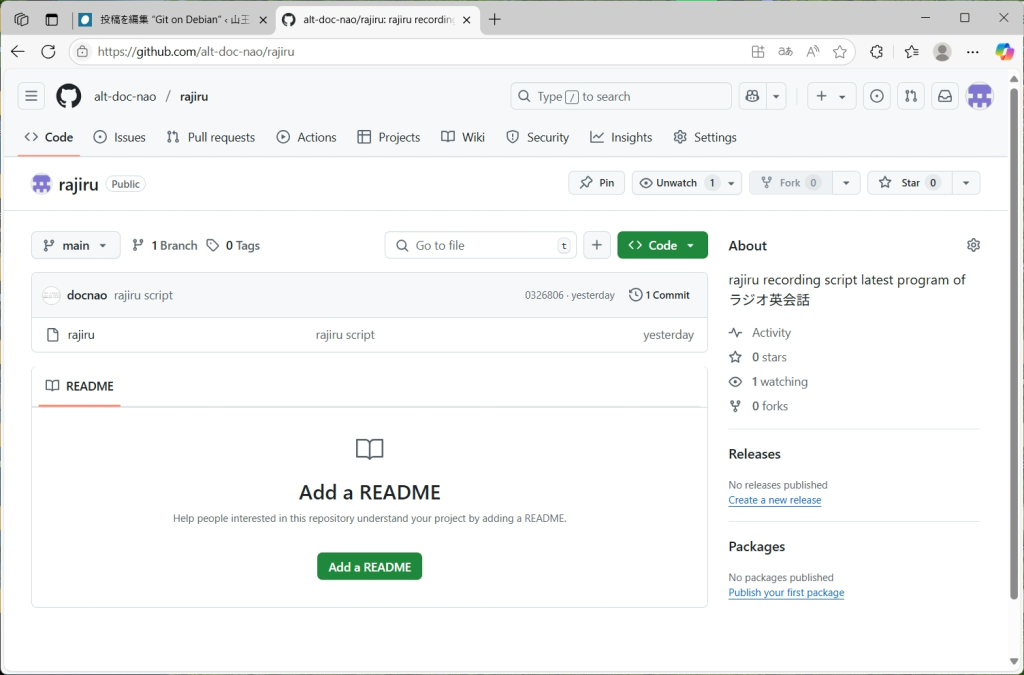Open the Add file plus button
This screenshot has width=1024, height=675.
pyautogui.click(x=597, y=245)
